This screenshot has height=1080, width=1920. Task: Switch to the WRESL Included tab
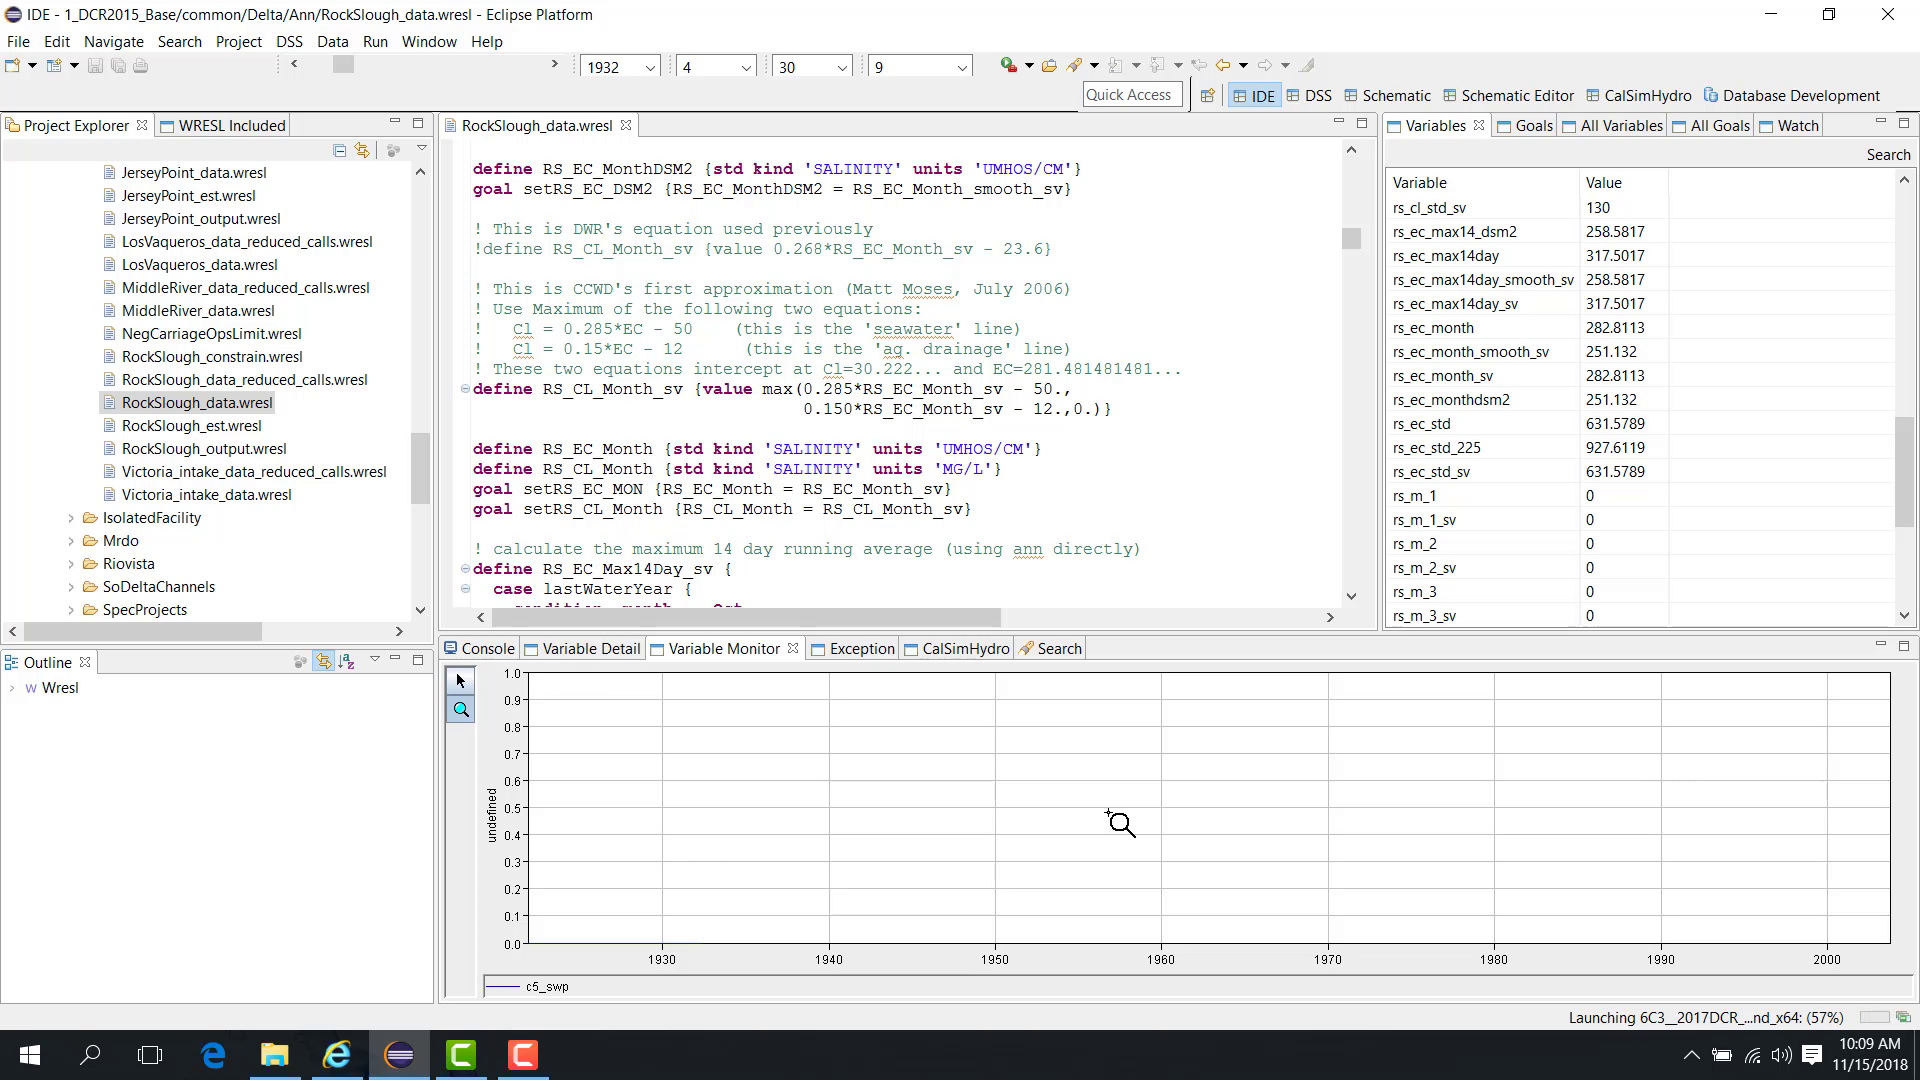click(x=222, y=125)
